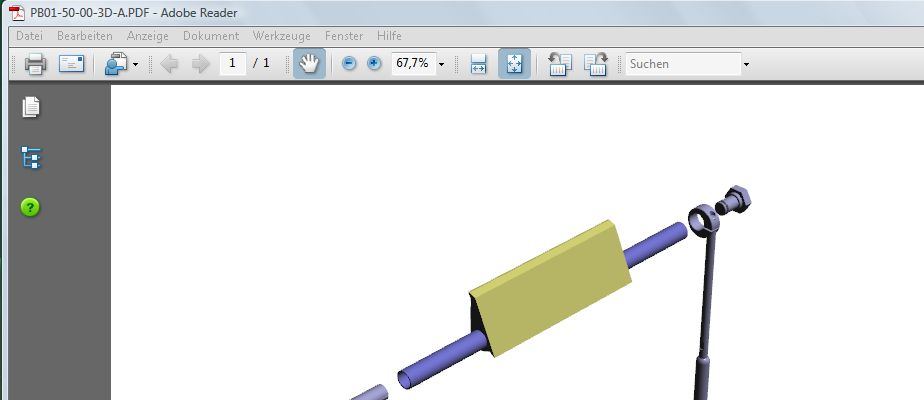
Task: Open the collaborate icon's dropdown arrow
Action: click(x=136, y=64)
